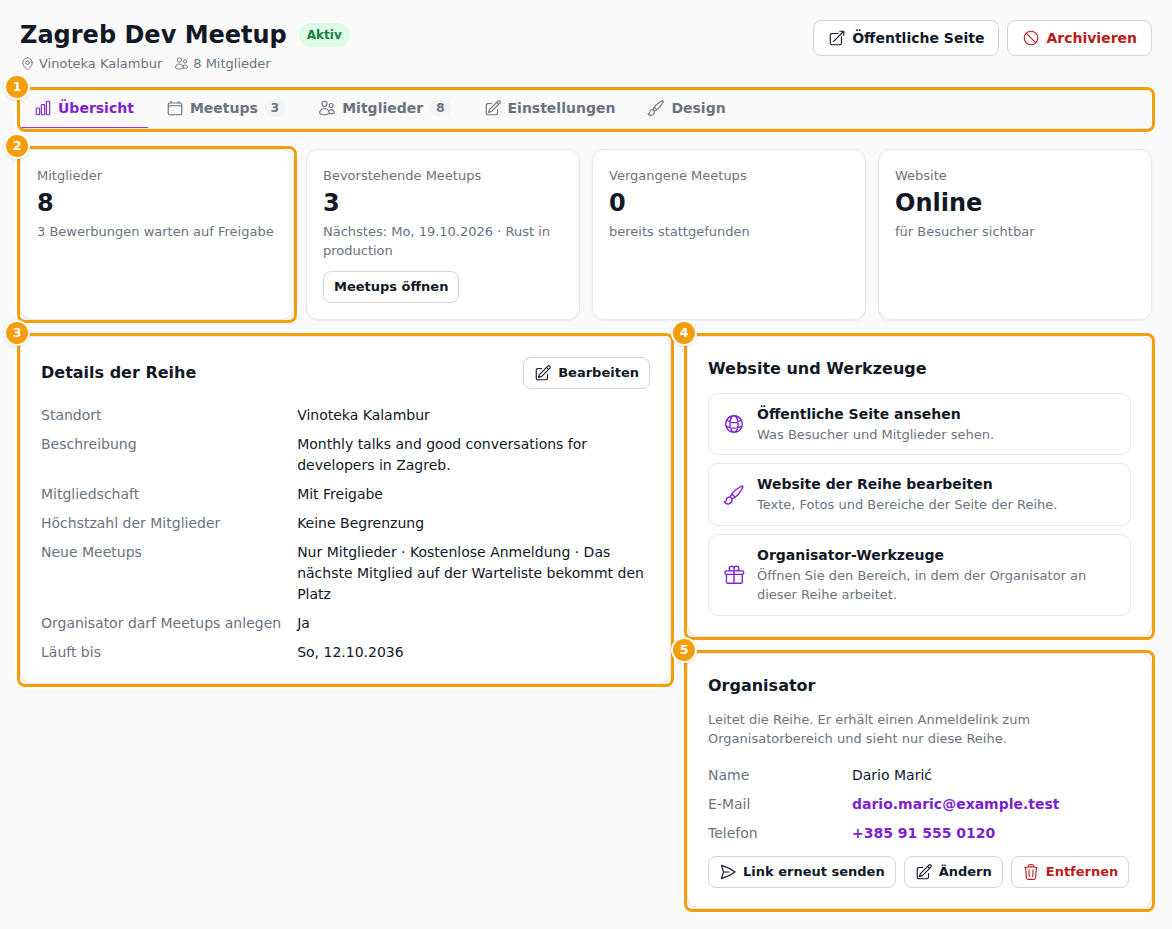Screen dimensions: 1172x929
Task: Click the Aktiv status badge
Action: coord(324,34)
